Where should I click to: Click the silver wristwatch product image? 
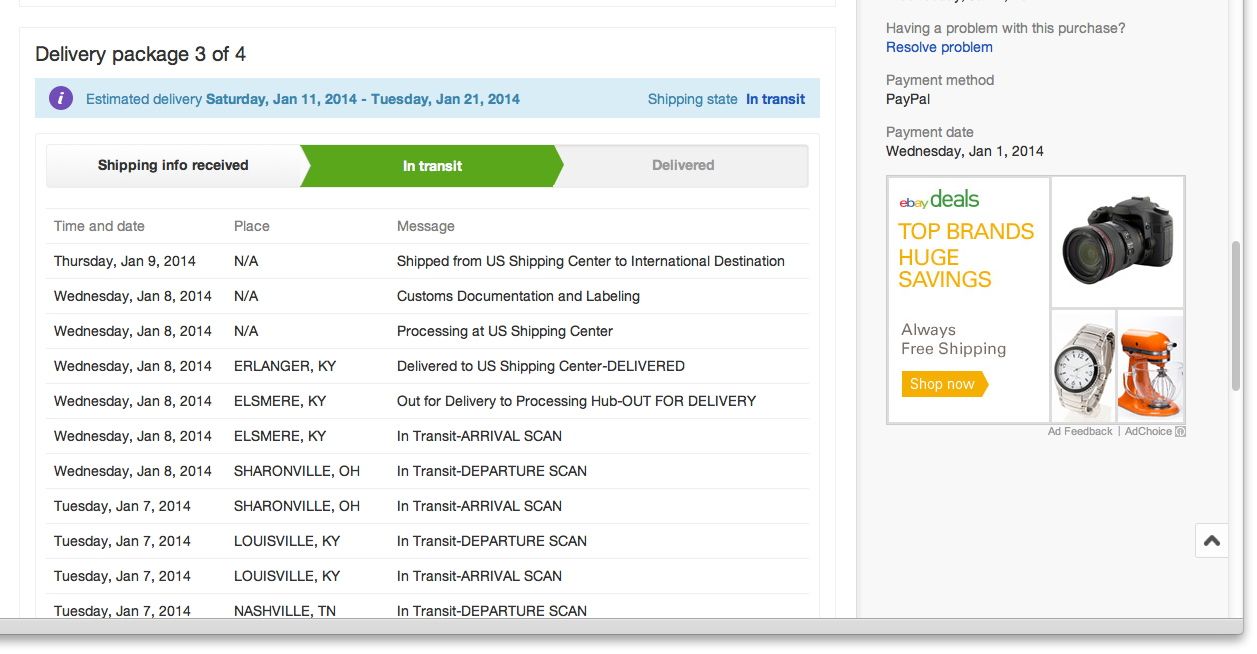pos(1083,368)
